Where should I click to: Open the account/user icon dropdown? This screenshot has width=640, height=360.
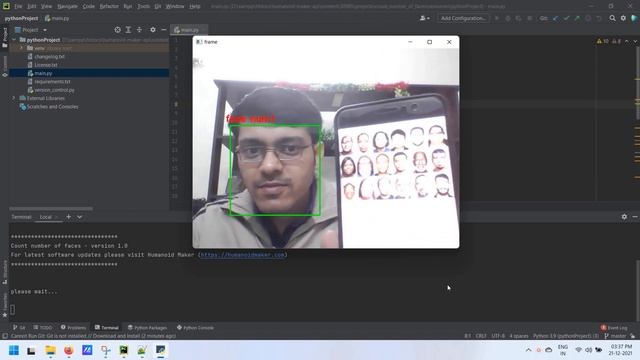coord(424,18)
